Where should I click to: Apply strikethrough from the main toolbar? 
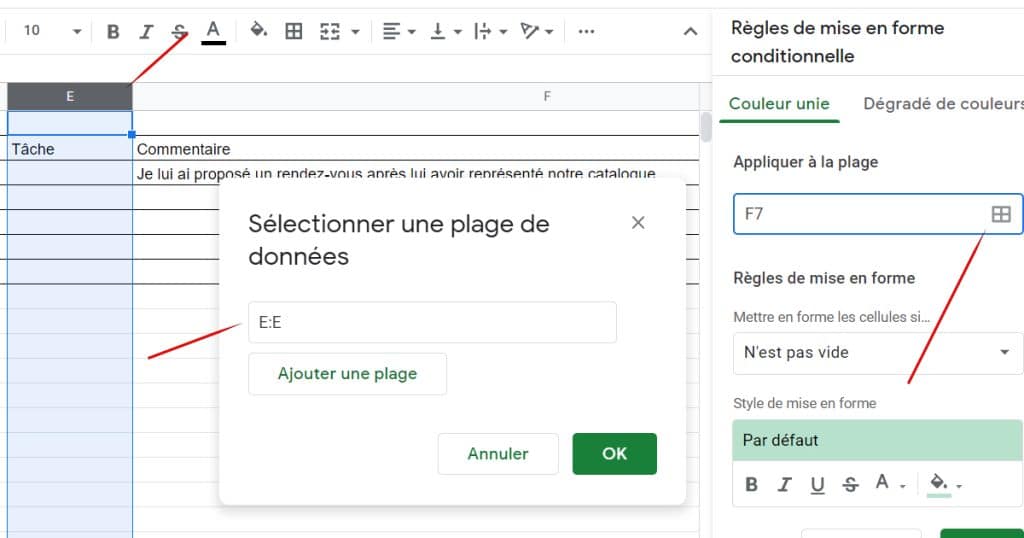(179, 31)
